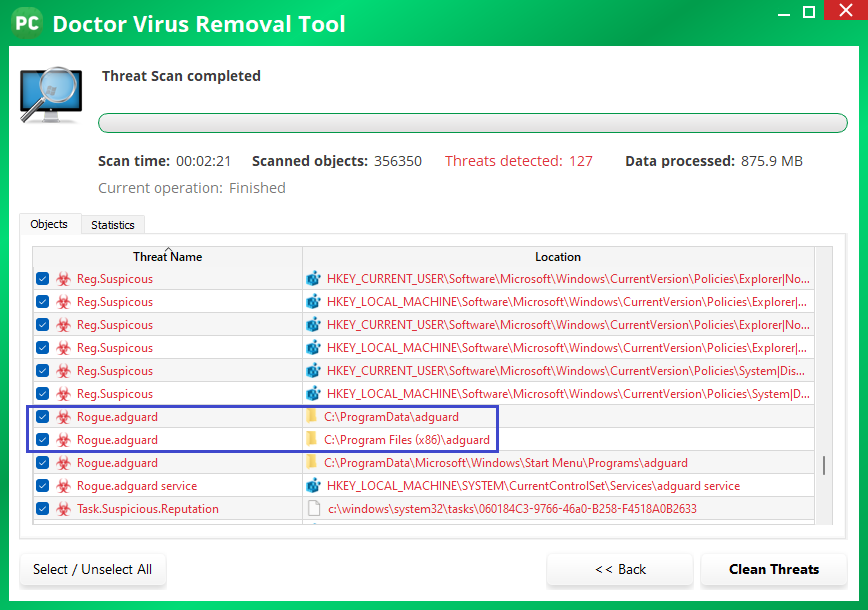Open the title bar dropdown arrow
The image size is (868, 610).
coord(777,12)
